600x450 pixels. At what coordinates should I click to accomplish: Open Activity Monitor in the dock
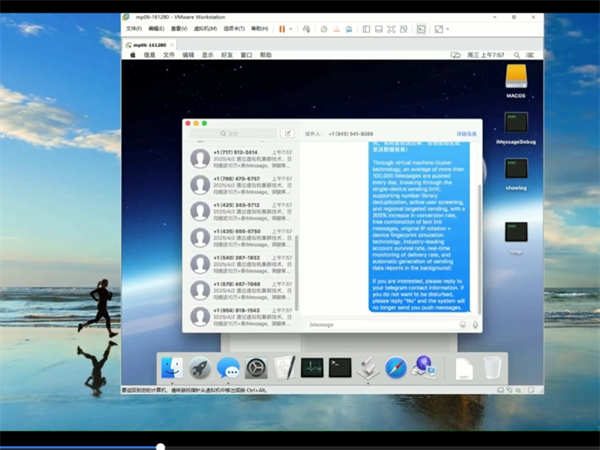point(312,367)
